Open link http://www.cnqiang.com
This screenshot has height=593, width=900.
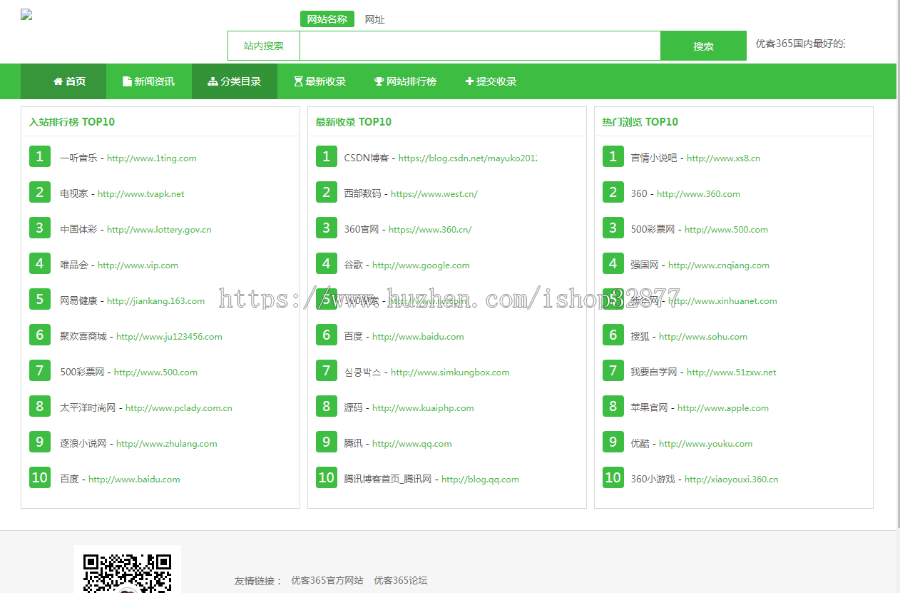pos(719,265)
